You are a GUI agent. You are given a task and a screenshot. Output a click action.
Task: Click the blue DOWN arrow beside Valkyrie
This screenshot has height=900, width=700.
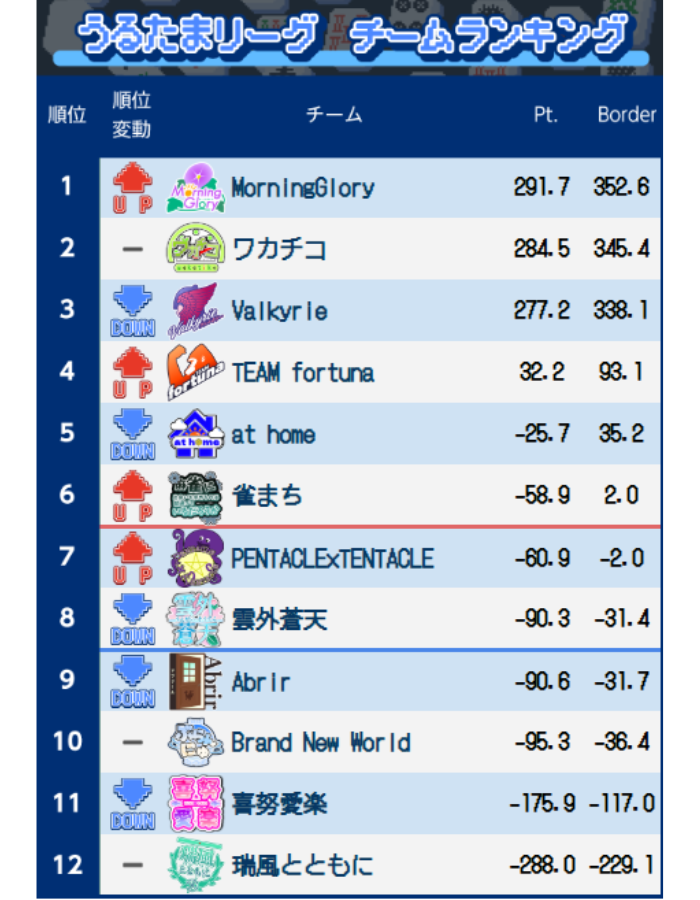[133, 311]
